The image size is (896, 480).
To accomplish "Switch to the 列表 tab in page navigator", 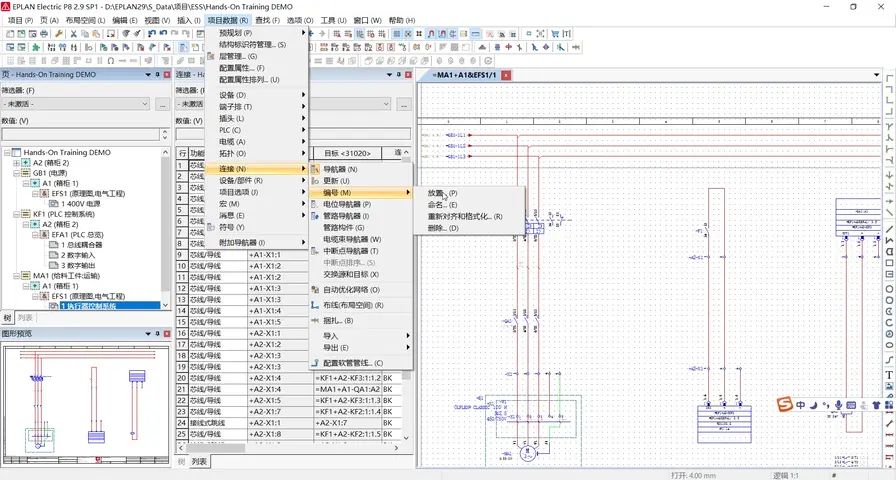I will 25,318.
